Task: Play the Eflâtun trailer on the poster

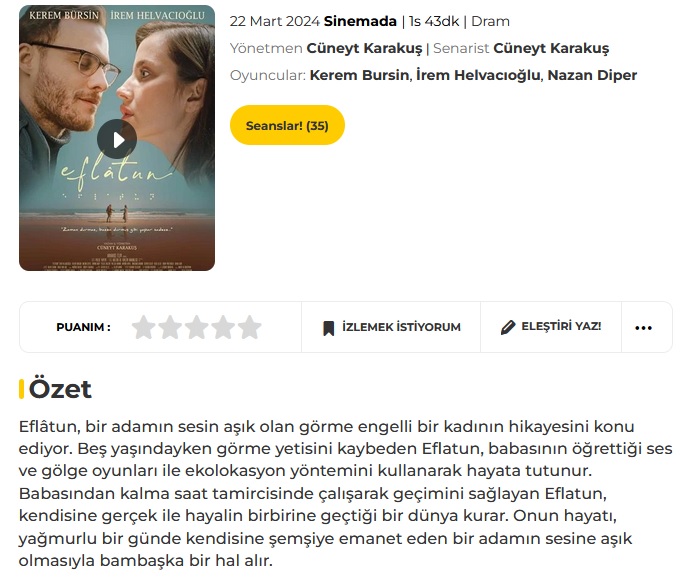Action: click(x=117, y=140)
